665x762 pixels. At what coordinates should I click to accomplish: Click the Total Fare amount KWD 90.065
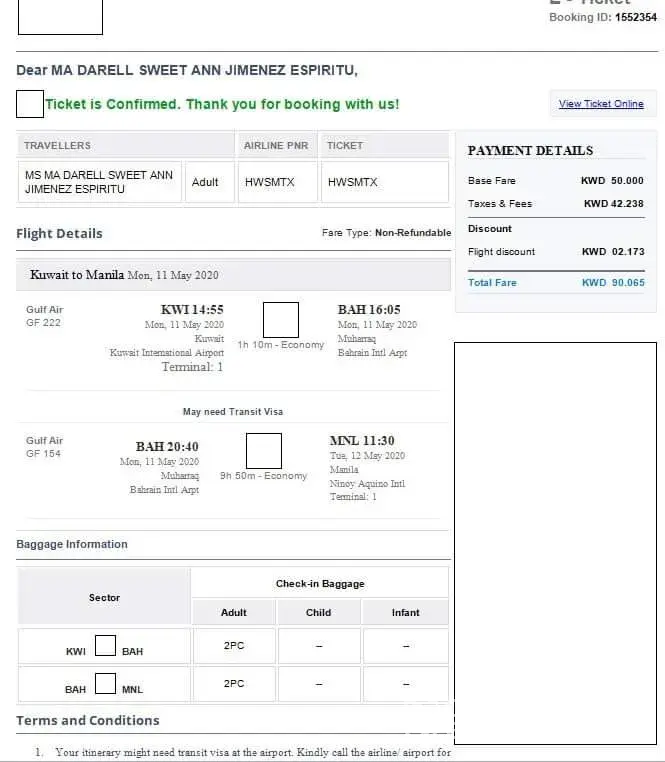click(613, 283)
